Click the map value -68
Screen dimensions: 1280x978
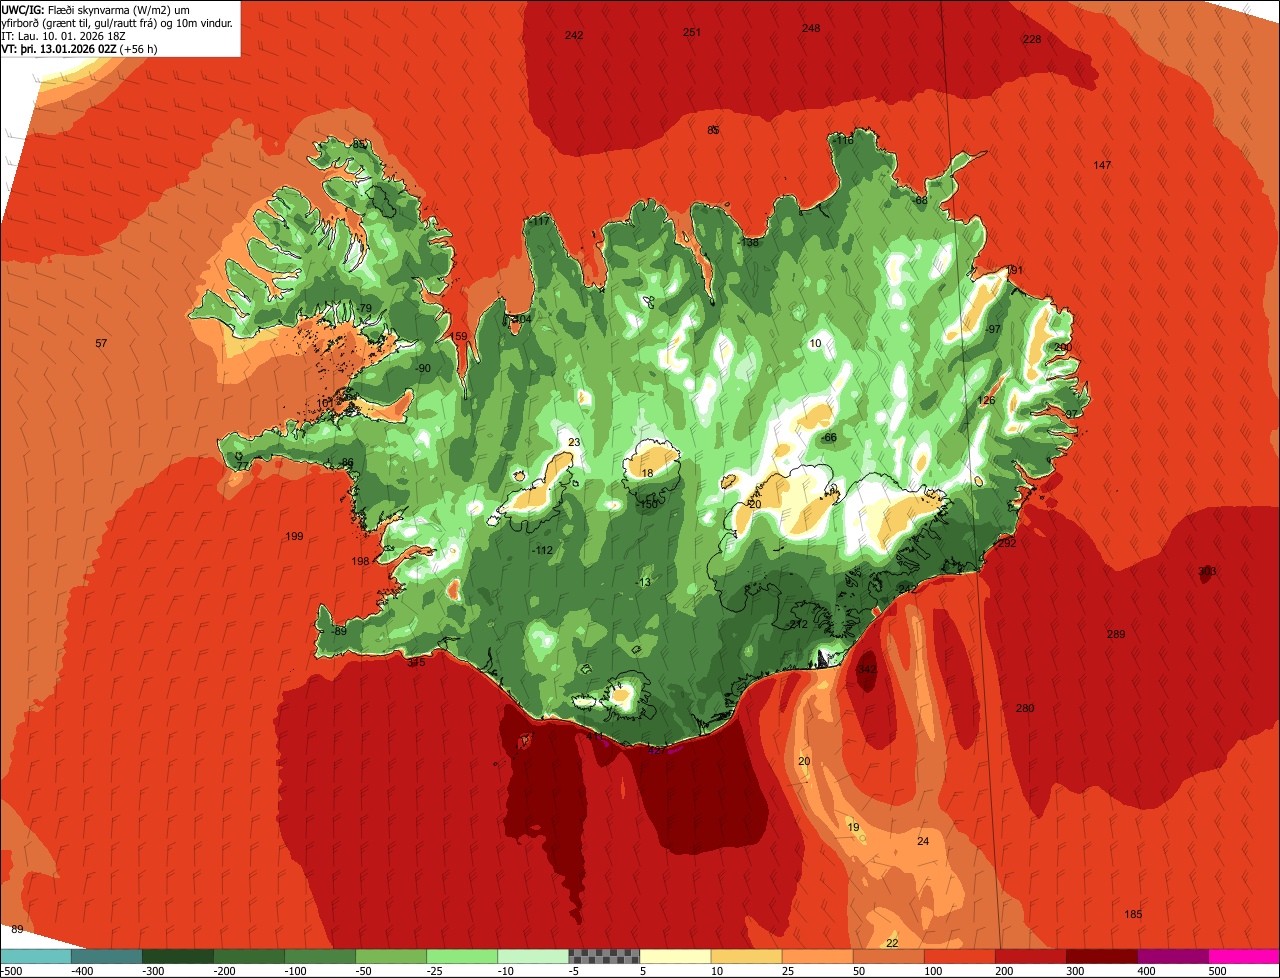pyautogui.click(x=921, y=200)
